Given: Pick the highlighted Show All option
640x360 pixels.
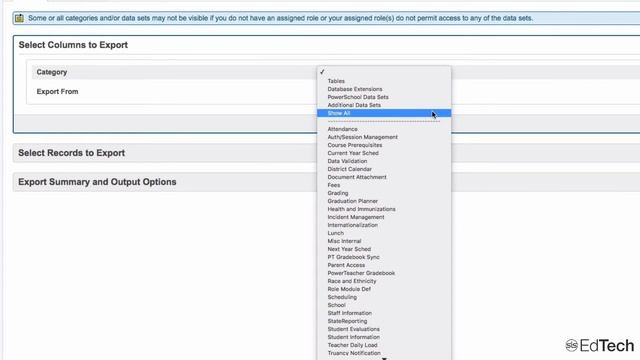Looking at the screenshot, I should tap(384, 113).
